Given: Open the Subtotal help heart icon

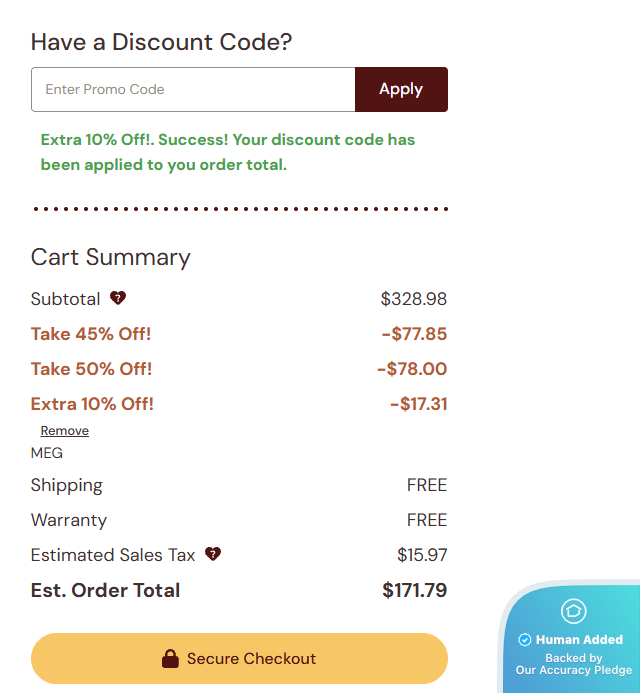Looking at the screenshot, I should point(118,298).
